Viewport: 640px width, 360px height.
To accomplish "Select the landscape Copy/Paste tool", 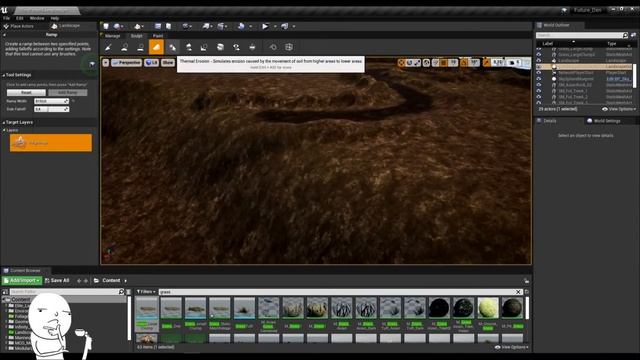I will coord(289,47).
